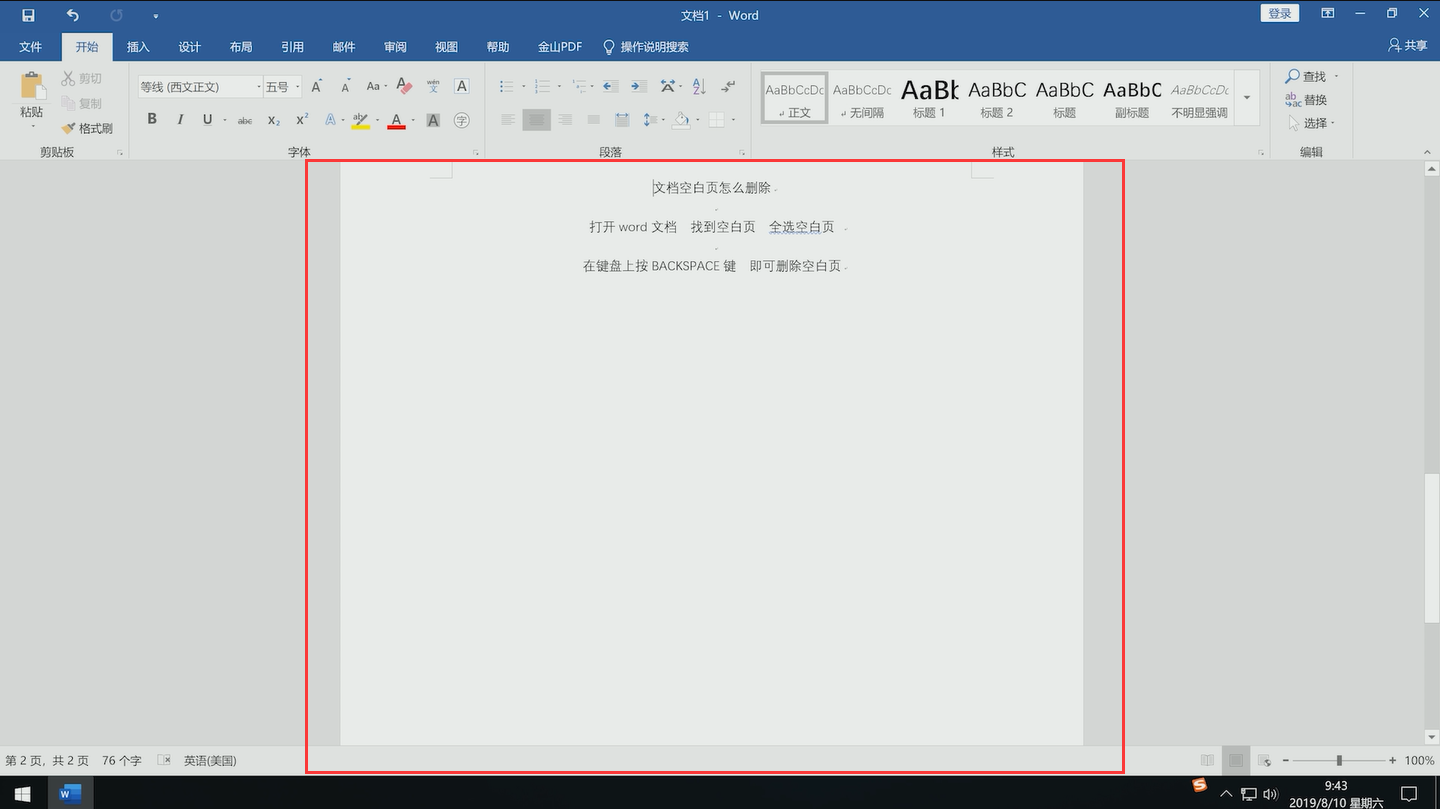Set paragraph alignment to right
Viewport: 1440px width, 809px height.
pos(565,120)
